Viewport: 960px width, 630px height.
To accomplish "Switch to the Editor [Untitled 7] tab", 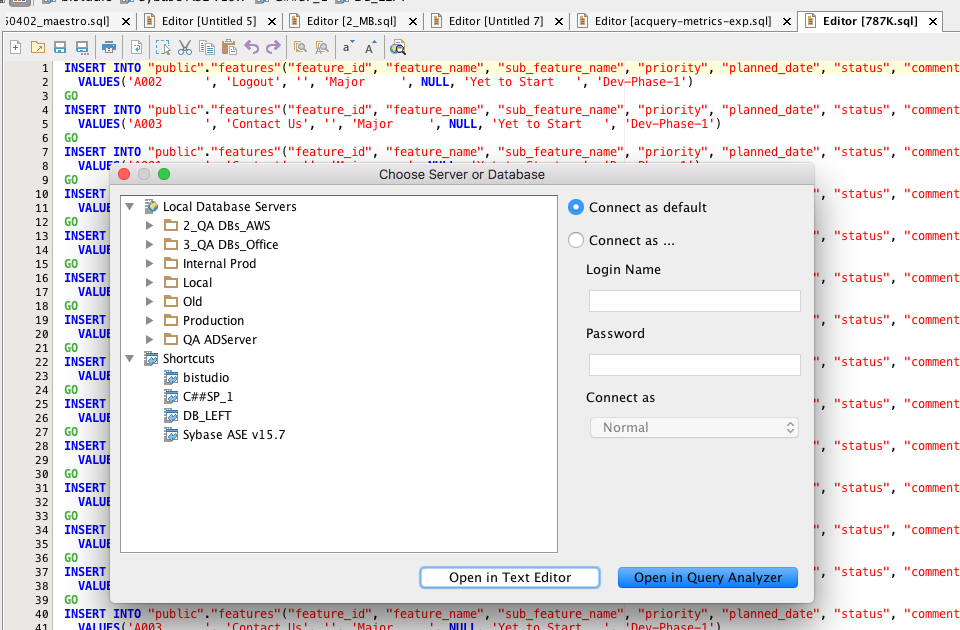I will click(496, 21).
